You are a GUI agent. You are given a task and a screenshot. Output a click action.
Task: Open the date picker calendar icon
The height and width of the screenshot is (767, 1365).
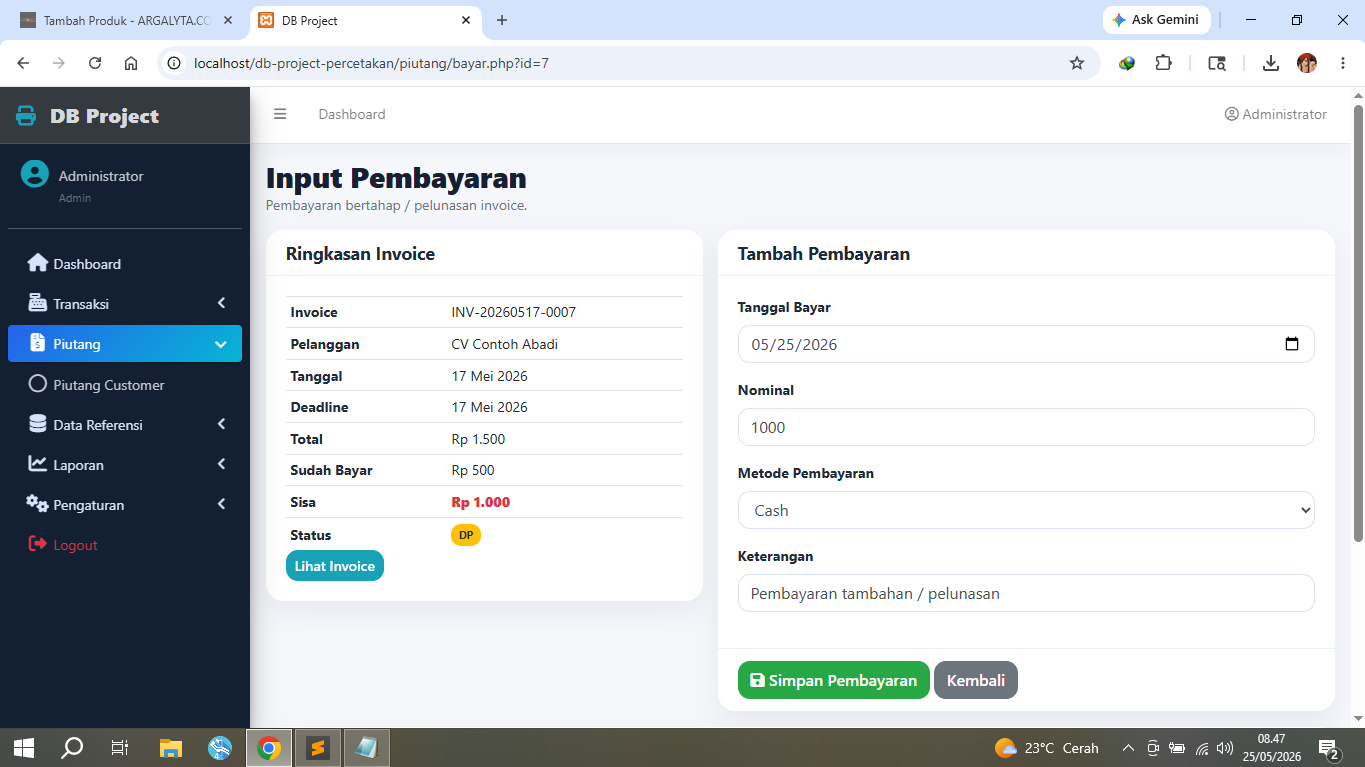[1292, 344]
